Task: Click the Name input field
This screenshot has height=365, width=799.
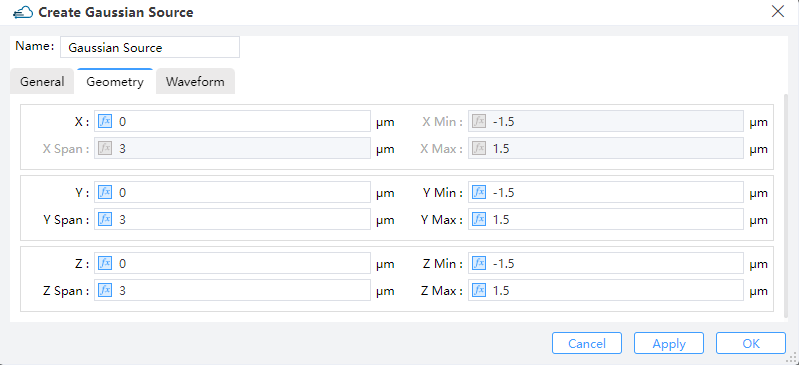Action: (150, 47)
